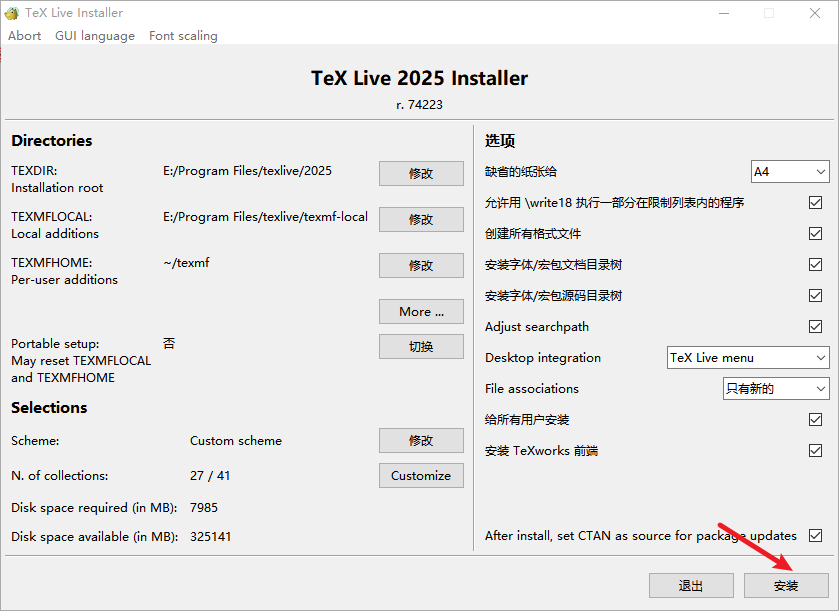Click the 安装 install button
The image size is (839, 611).
click(786, 586)
